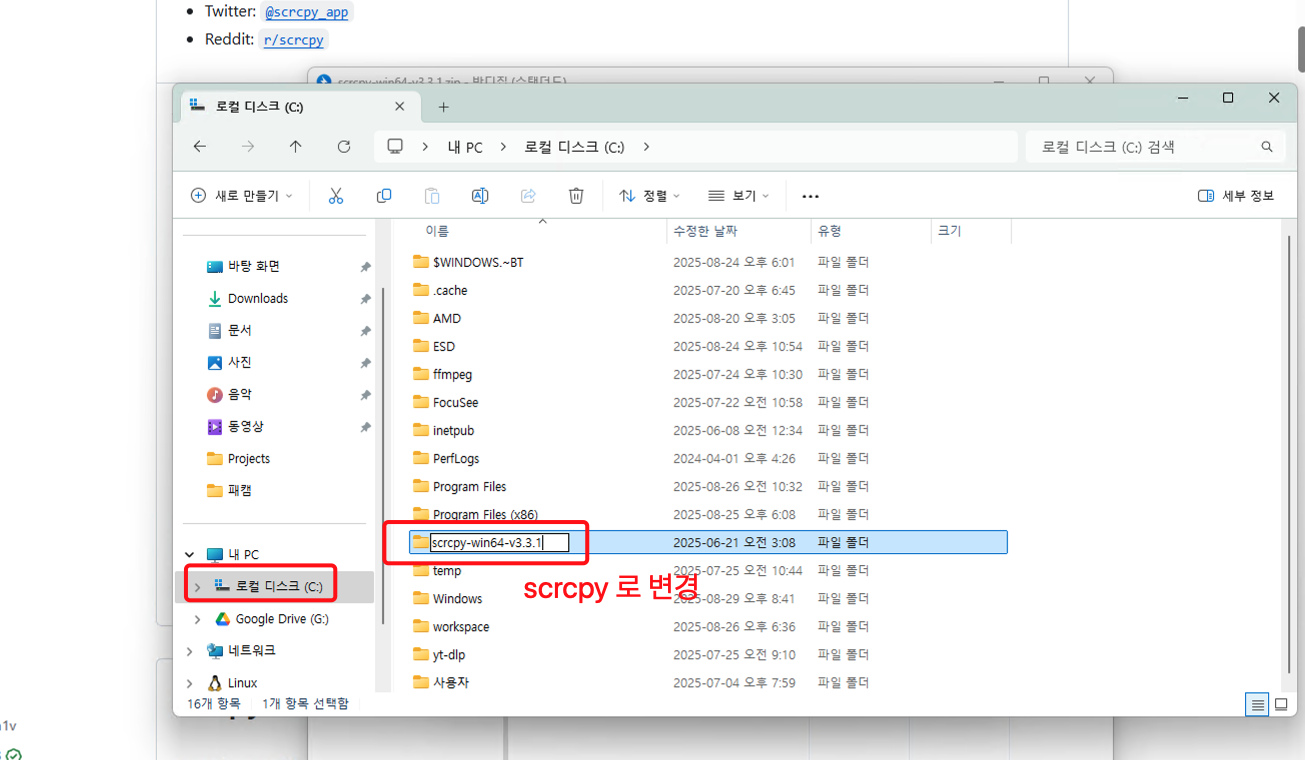Open the @scrcpy_app Twitter link
The height and width of the screenshot is (760, 1305).
click(x=307, y=12)
